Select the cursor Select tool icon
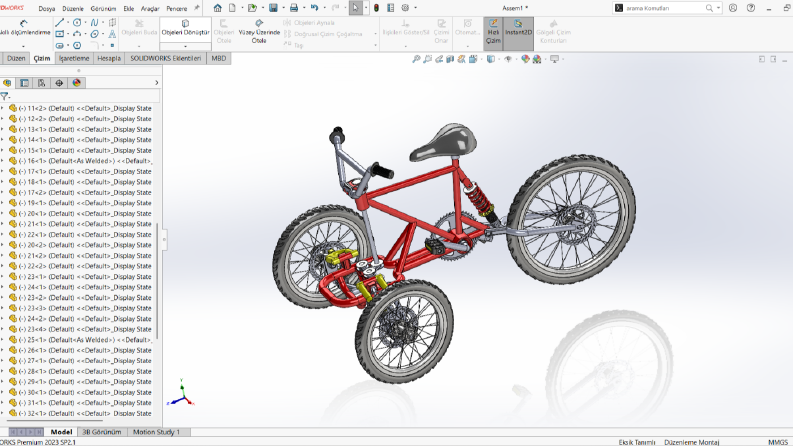The image size is (793, 446). (x=356, y=8)
